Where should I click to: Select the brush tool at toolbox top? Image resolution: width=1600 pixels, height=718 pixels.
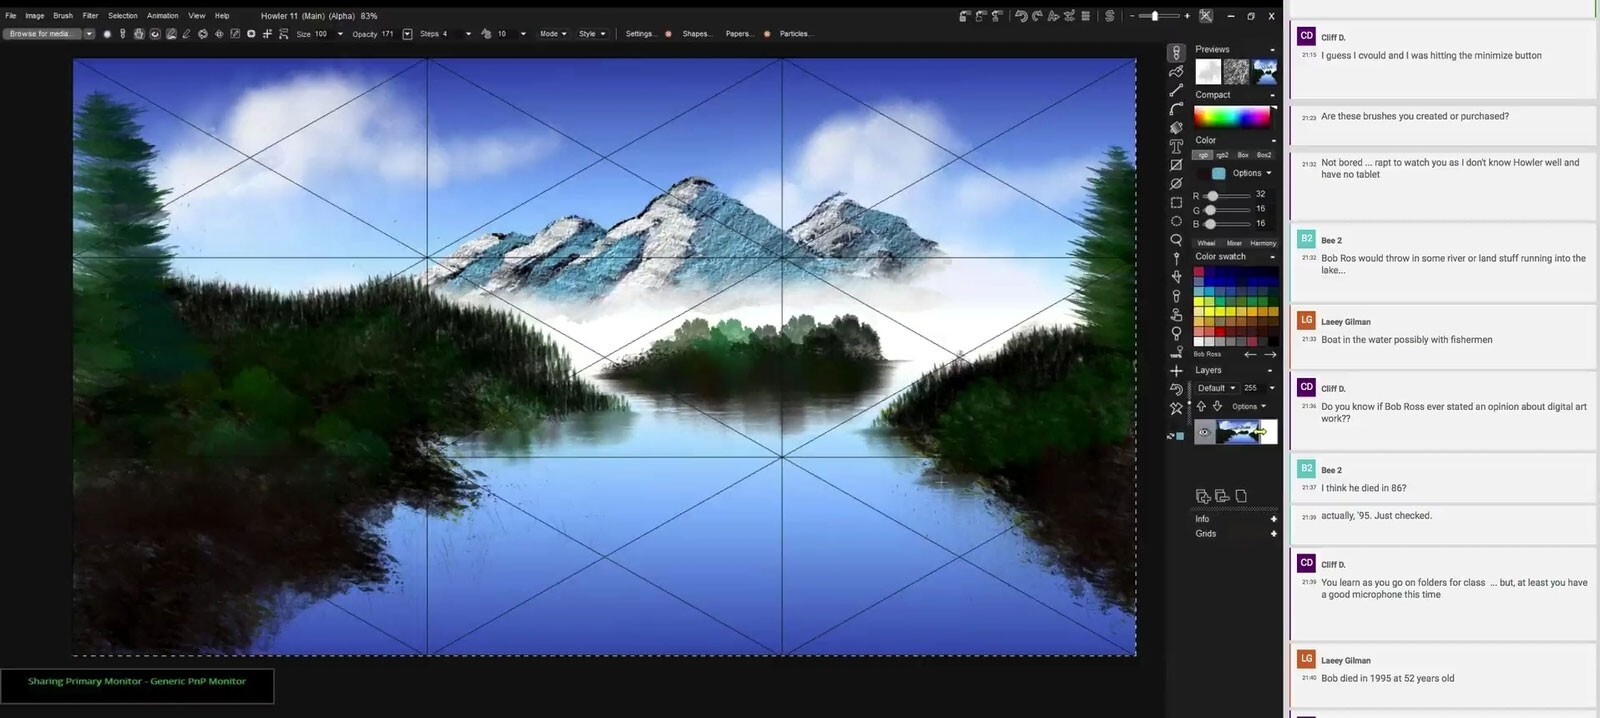click(x=1176, y=52)
